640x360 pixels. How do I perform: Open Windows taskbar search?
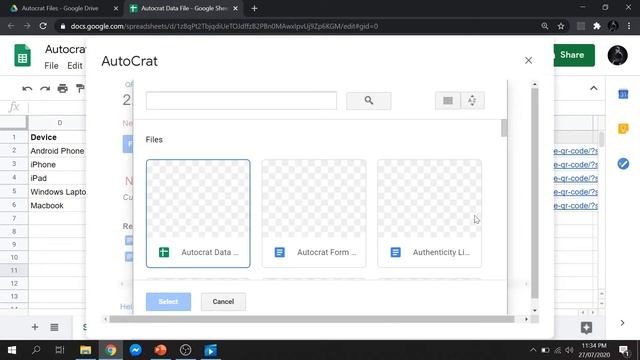point(36,350)
